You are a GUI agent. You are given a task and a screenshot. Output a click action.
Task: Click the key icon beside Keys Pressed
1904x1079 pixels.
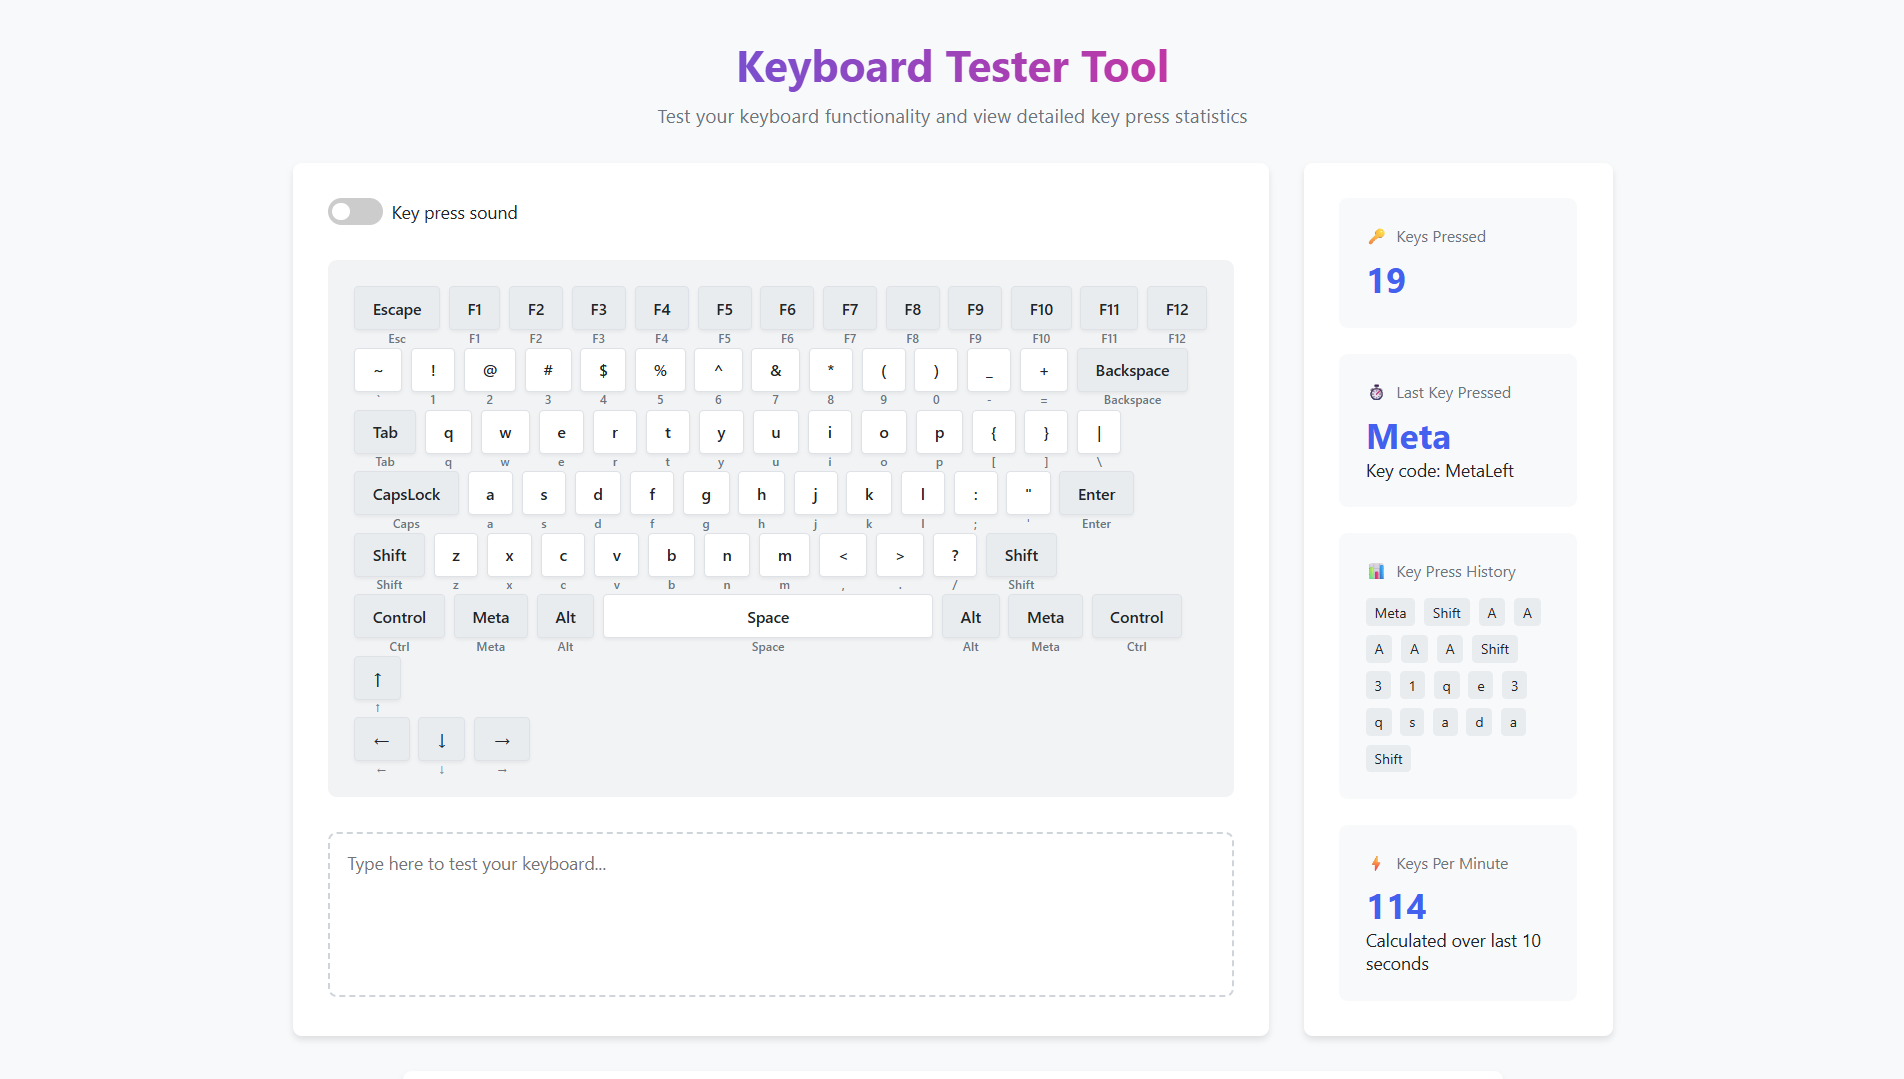(x=1376, y=237)
